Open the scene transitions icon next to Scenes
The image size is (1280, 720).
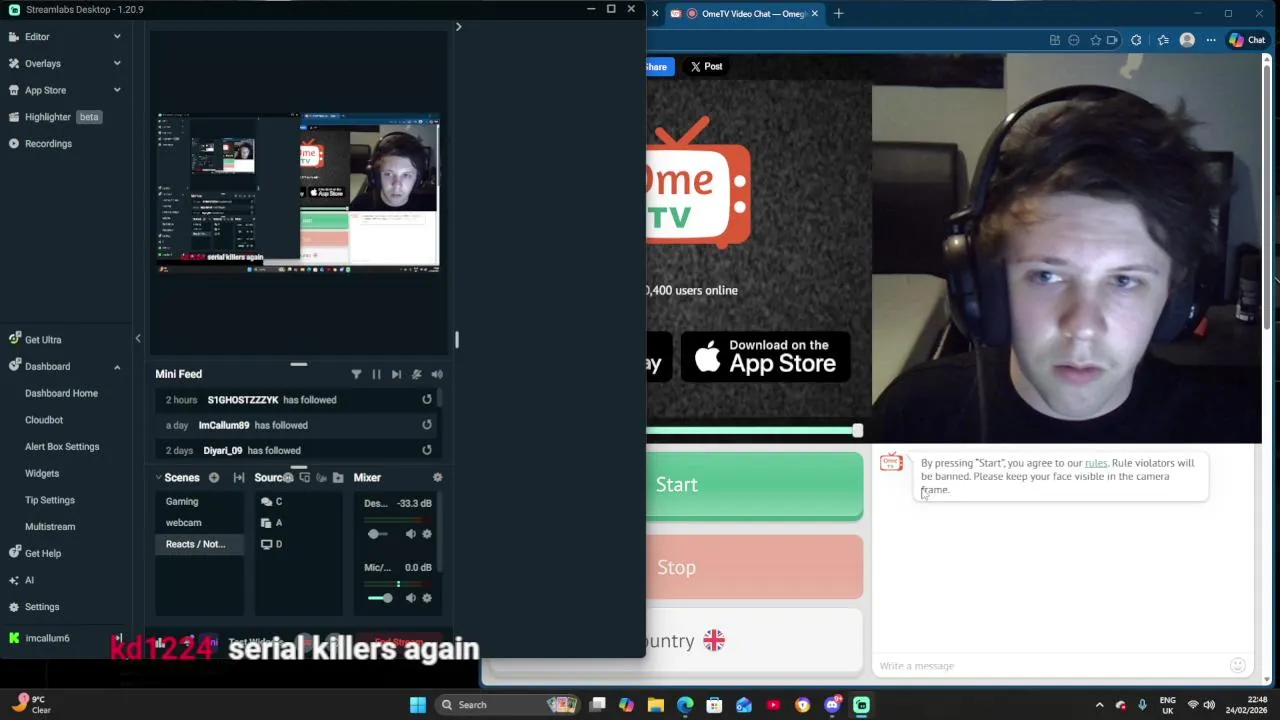pyautogui.click(x=238, y=478)
